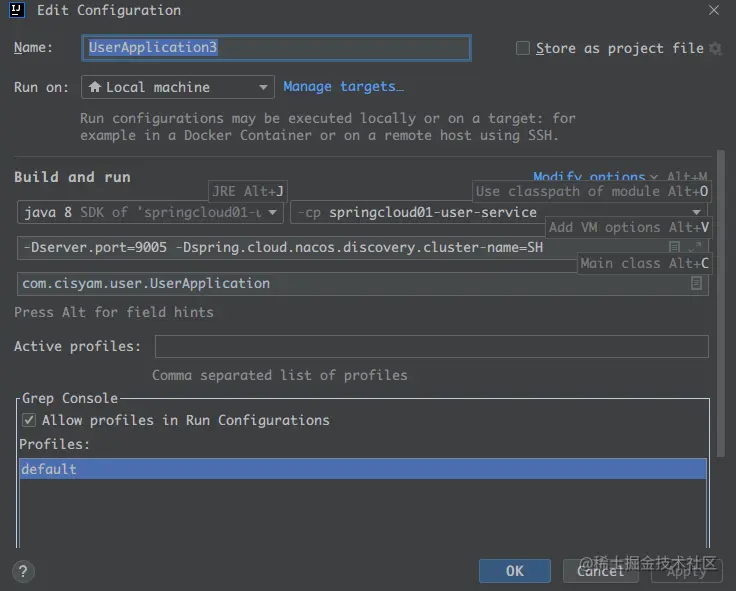This screenshot has height=591, width=736.
Task: Click the Use classpath of module hint
Action: (x=591, y=191)
